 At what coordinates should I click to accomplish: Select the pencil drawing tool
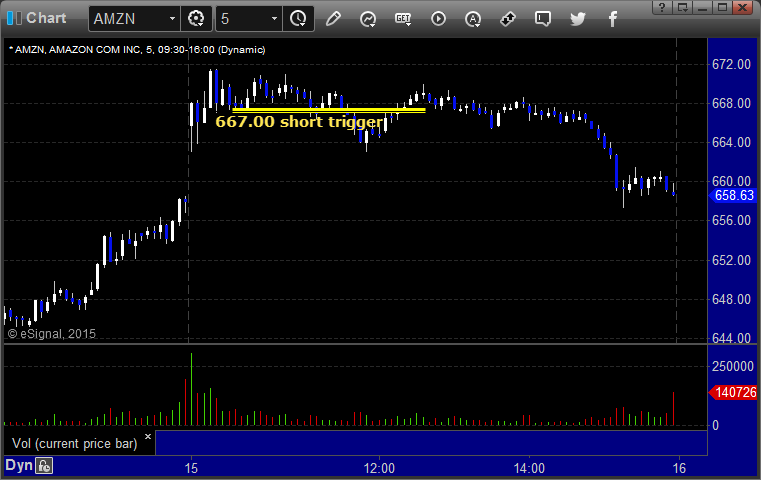pos(333,18)
